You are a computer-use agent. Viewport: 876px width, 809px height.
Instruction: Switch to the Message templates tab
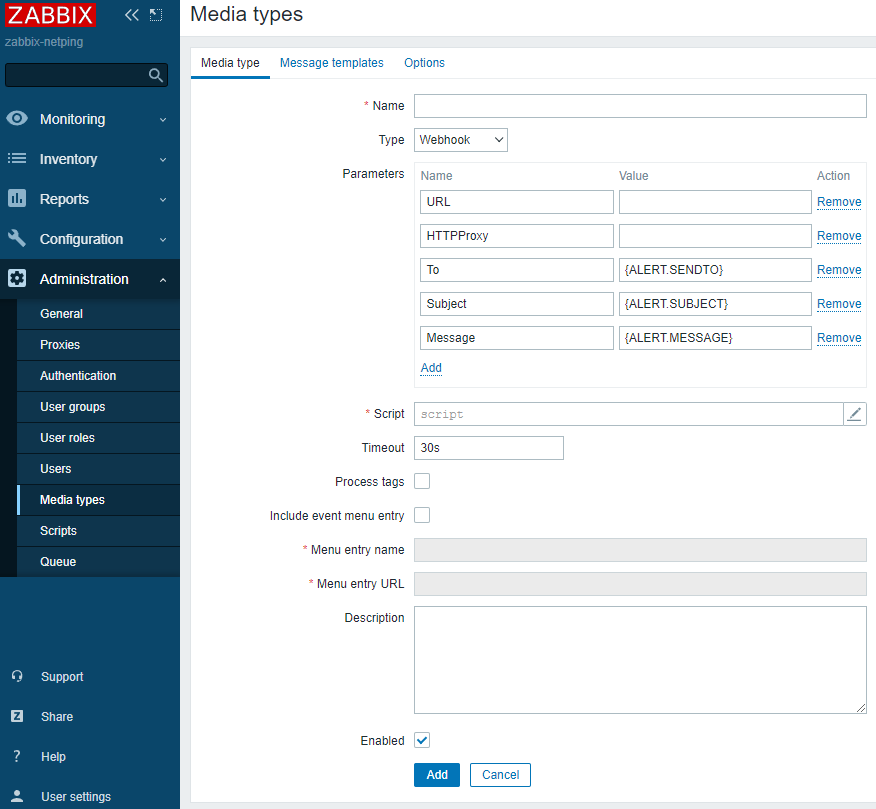pos(331,63)
